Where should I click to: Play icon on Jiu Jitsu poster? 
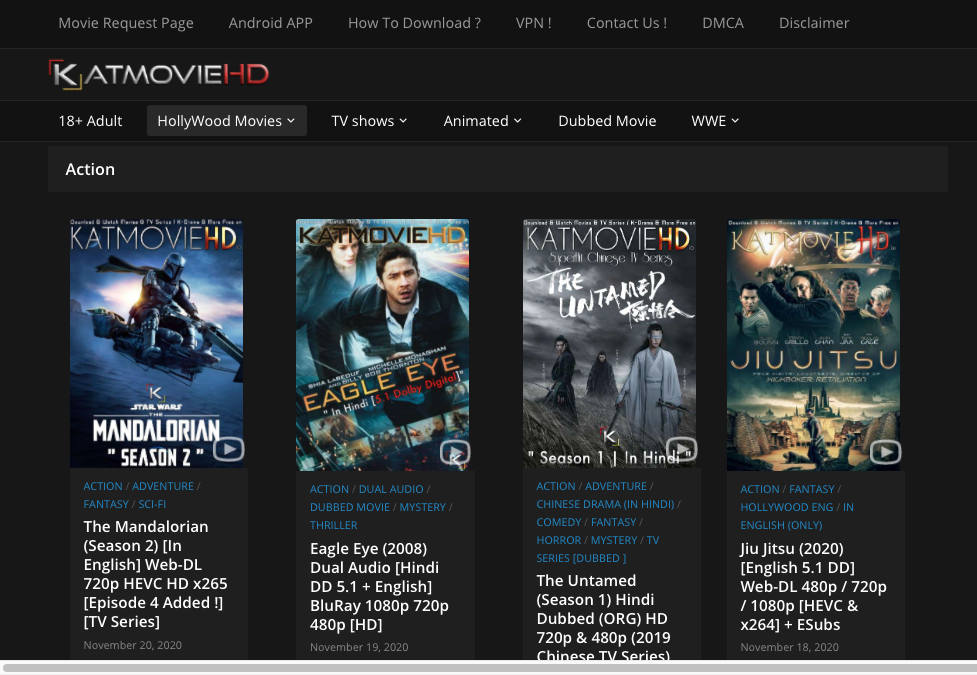pos(885,452)
